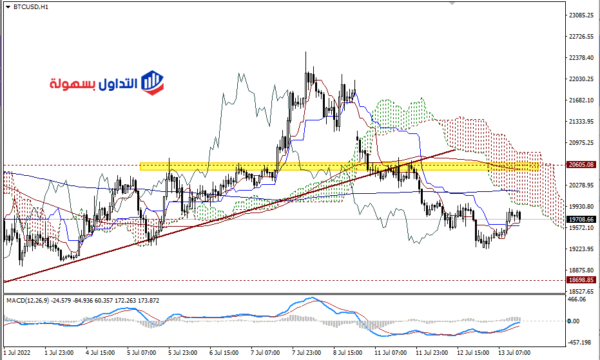Click the 466.06 MACD scale value
This screenshot has width=600, height=360.
(577, 300)
